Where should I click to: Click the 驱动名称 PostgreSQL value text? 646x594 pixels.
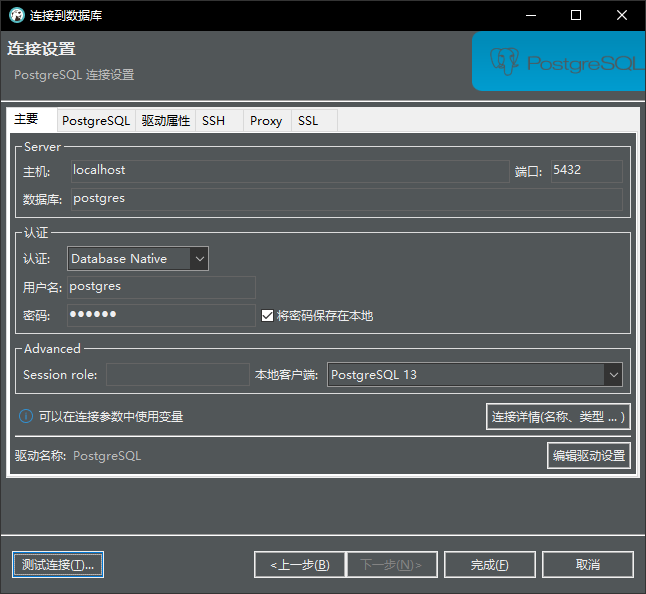point(107,456)
